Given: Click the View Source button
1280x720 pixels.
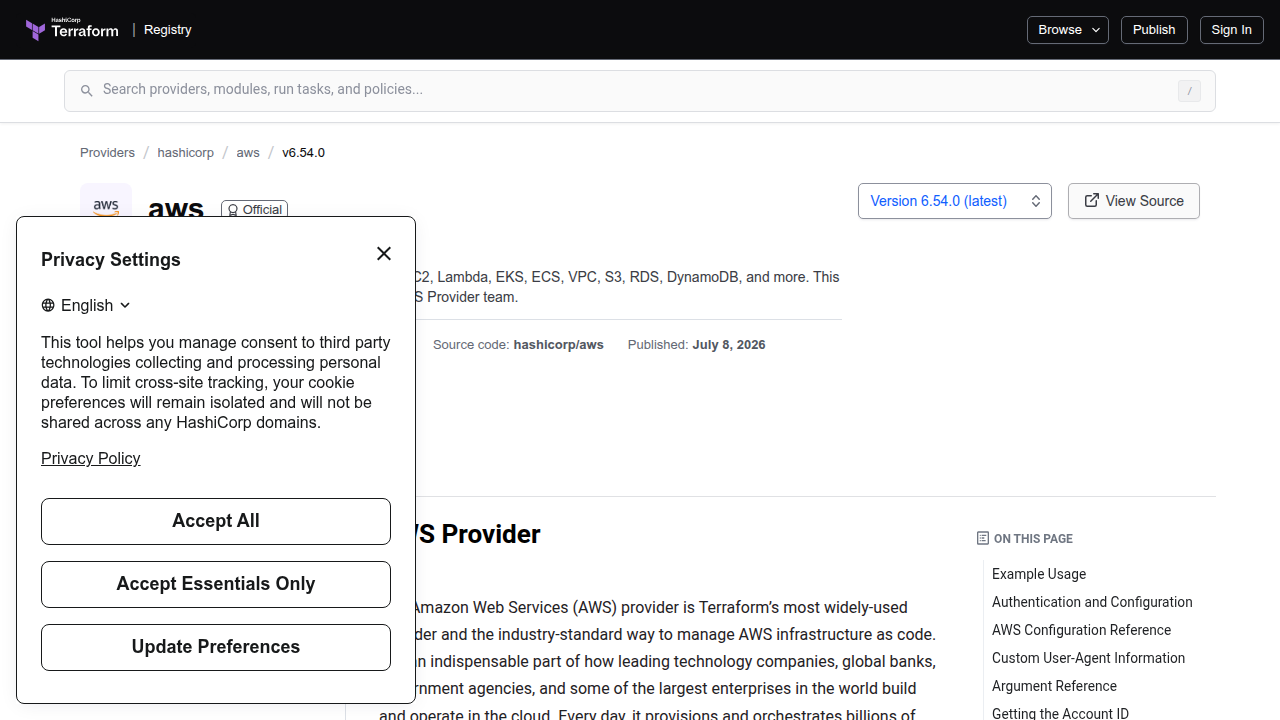Looking at the screenshot, I should [x=1134, y=201].
